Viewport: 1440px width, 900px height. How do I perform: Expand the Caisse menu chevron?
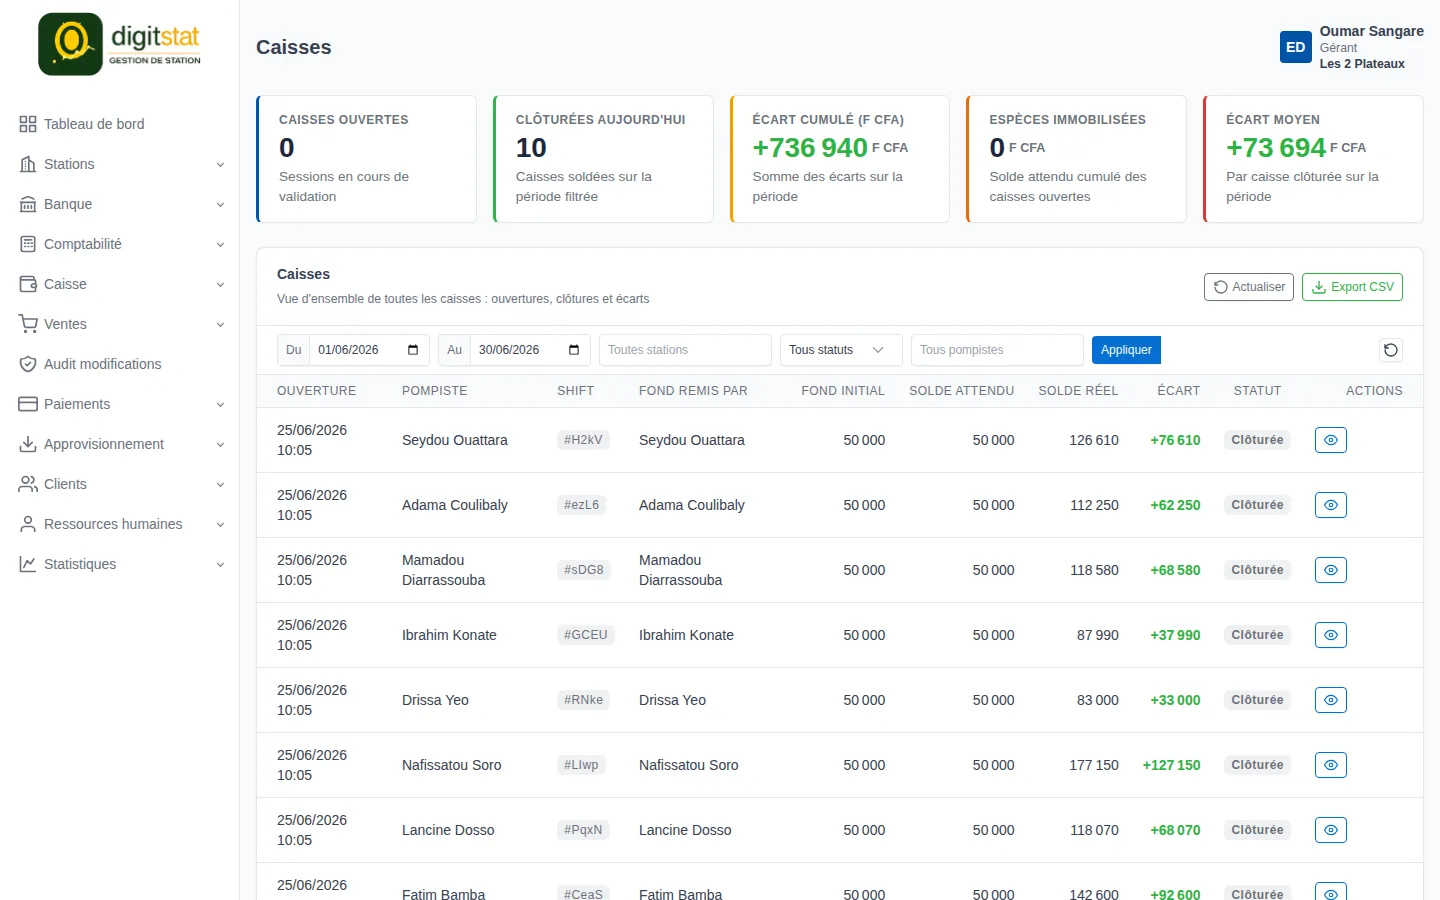220,285
